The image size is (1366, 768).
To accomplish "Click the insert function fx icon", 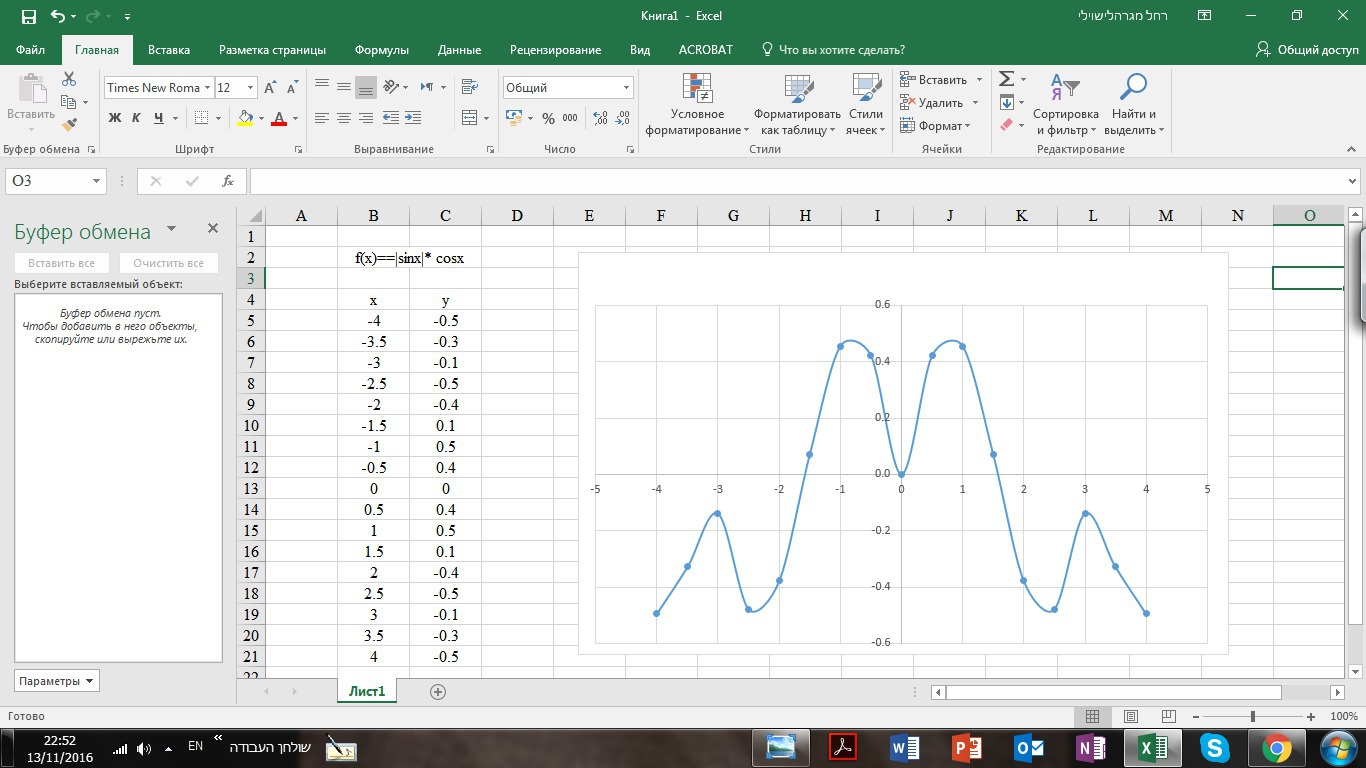I will [228, 181].
